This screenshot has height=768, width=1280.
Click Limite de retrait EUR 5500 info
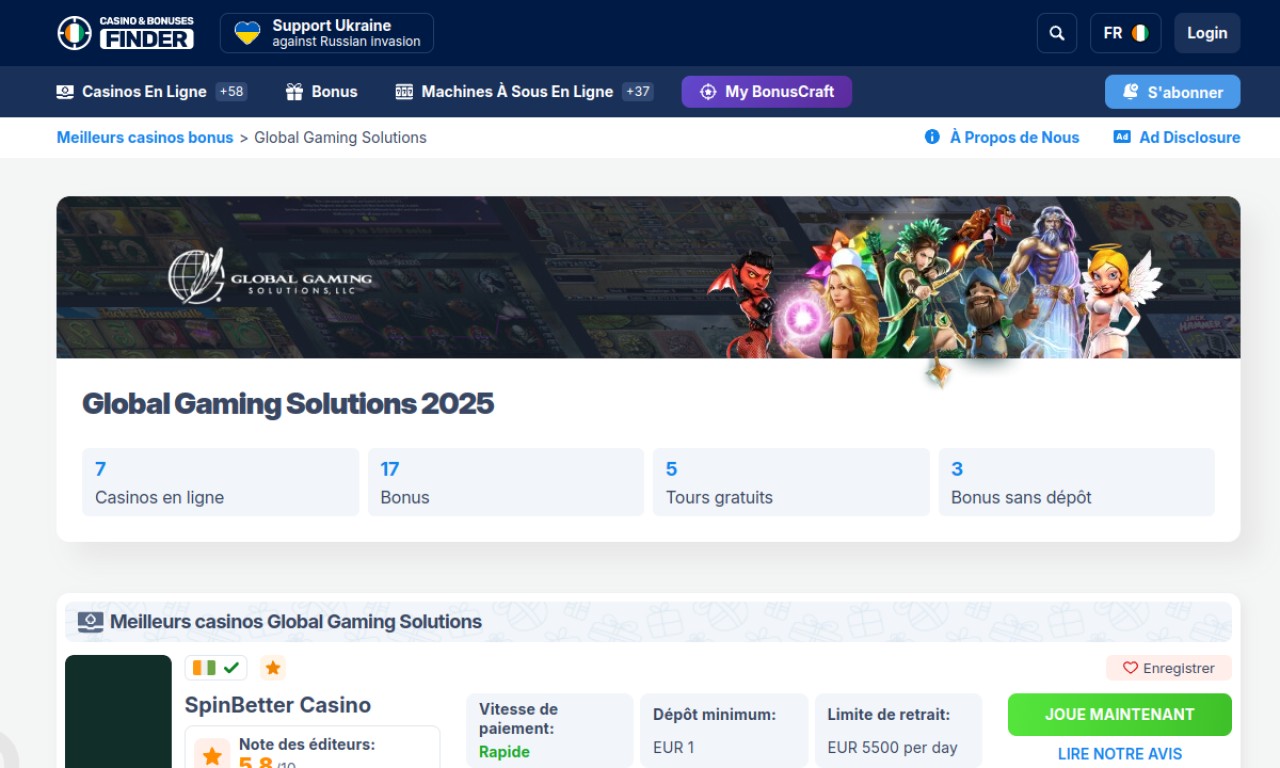[x=898, y=731]
